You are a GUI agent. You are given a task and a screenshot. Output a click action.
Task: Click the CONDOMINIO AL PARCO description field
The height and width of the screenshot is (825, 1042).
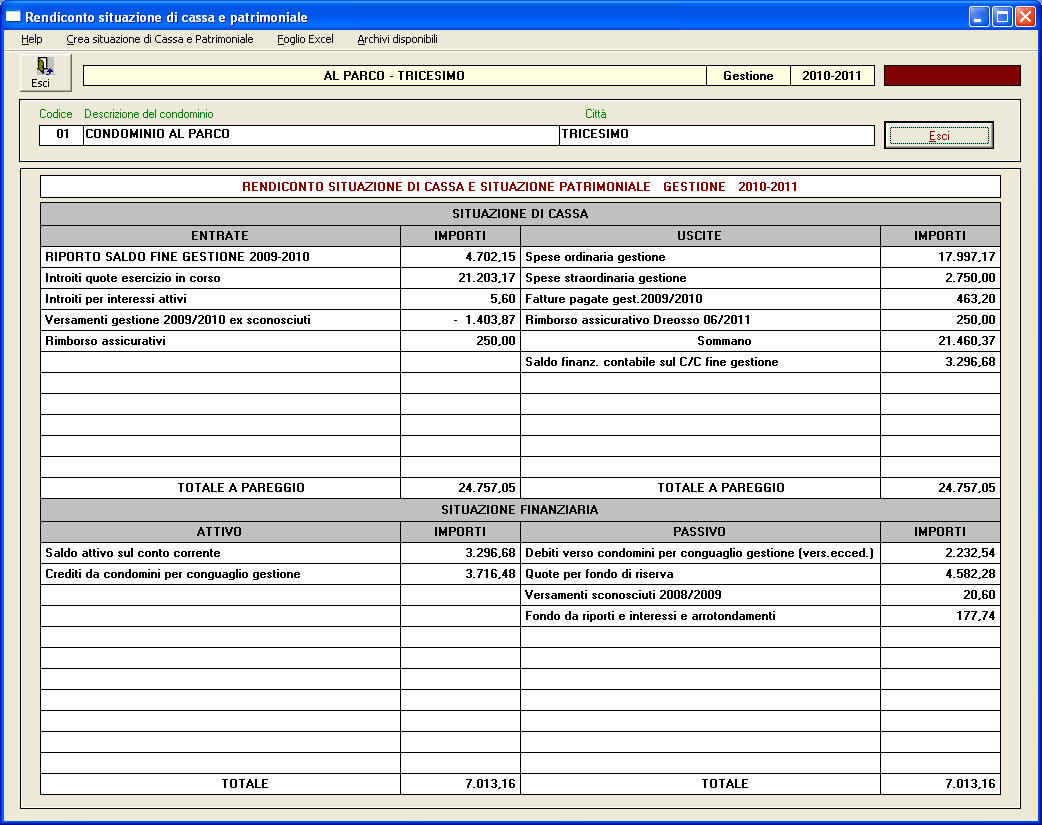pyautogui.click(x=322, y=135)
